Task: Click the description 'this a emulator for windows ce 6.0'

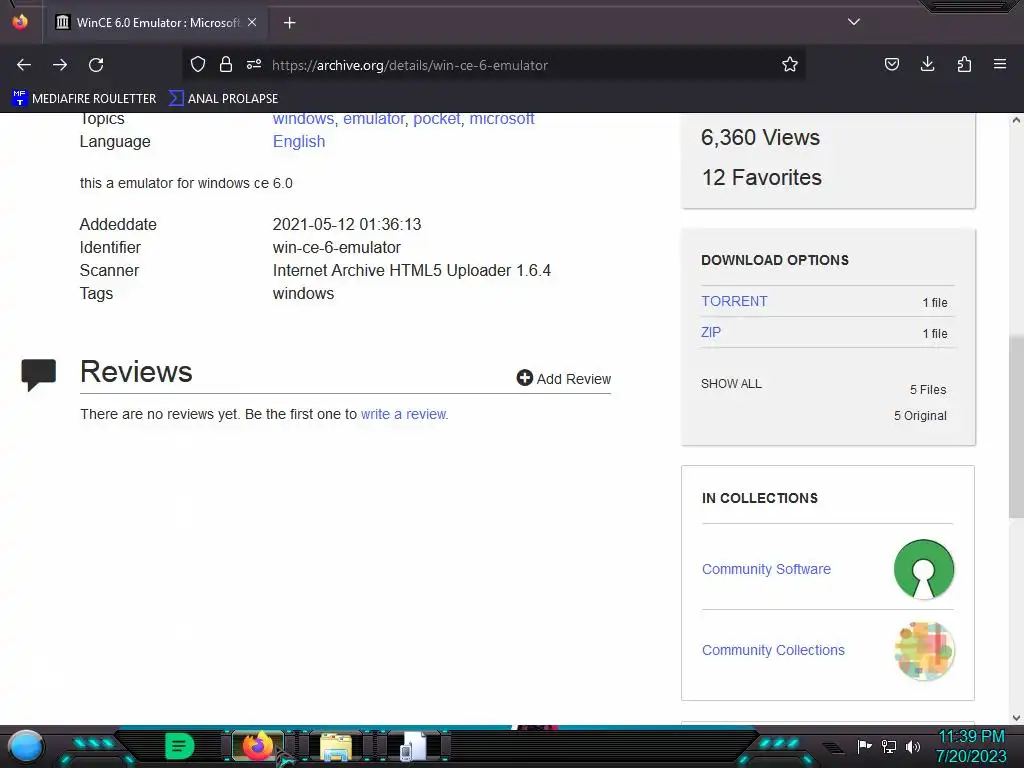Action: pyautogui.click(x=186, y=184)
